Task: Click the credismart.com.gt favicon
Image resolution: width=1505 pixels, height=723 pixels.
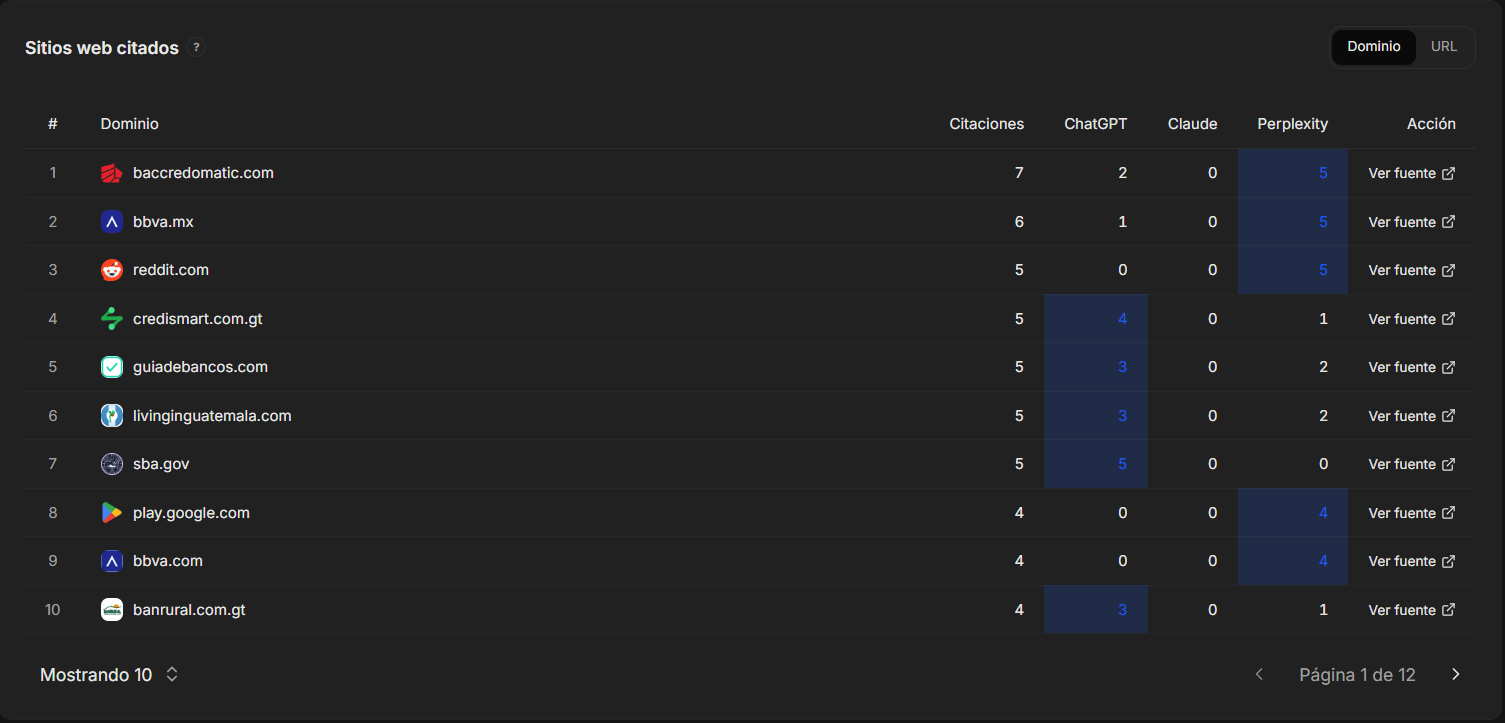Action: pos(112,319)
